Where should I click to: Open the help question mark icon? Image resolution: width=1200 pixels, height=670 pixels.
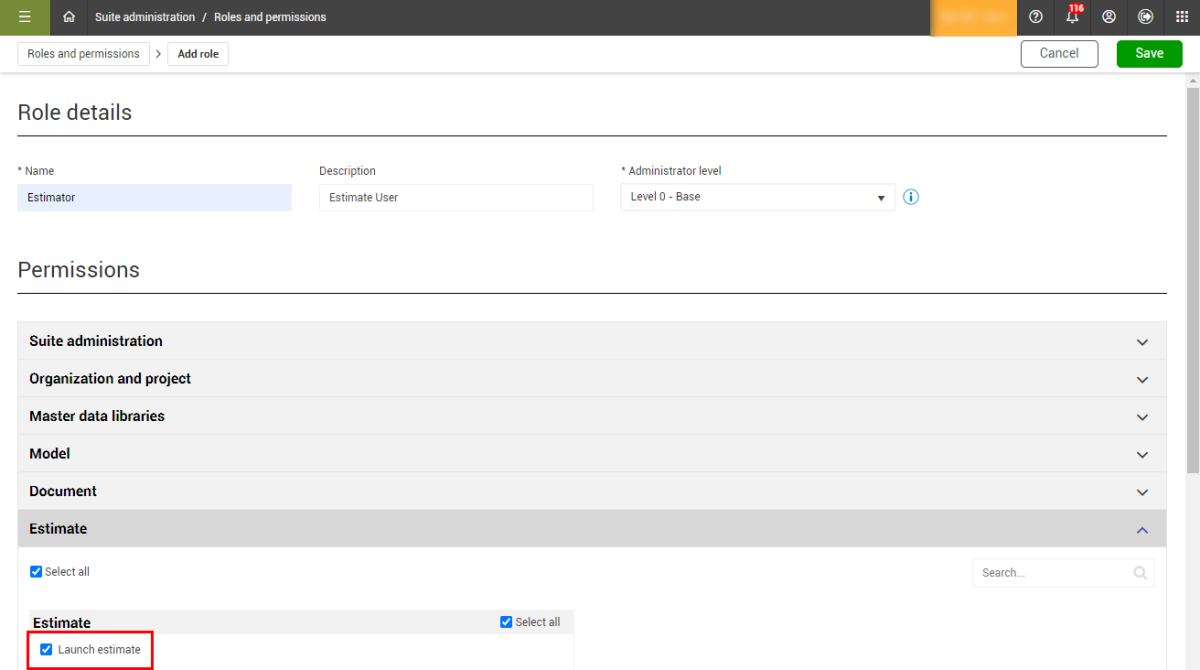(1036, 17)
